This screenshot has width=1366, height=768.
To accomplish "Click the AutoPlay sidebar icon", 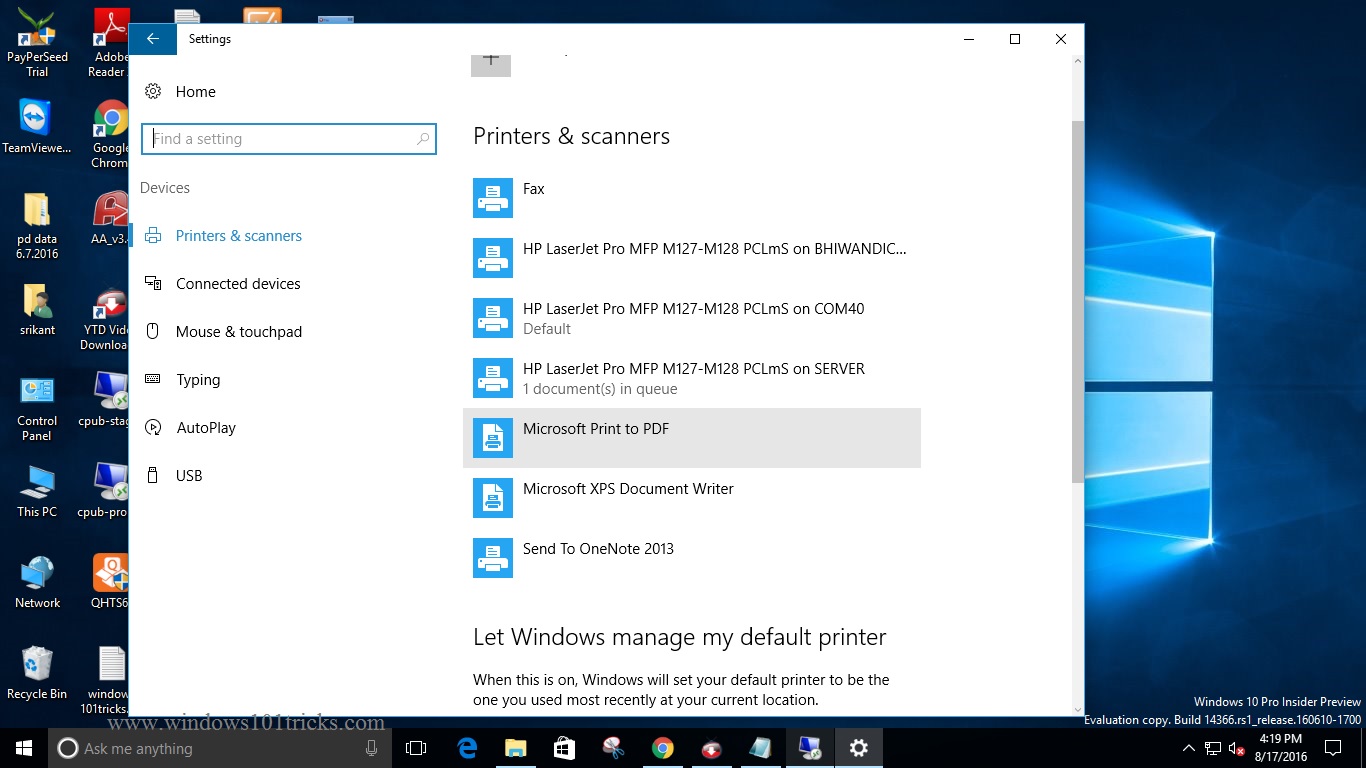I will pos(153,427).
